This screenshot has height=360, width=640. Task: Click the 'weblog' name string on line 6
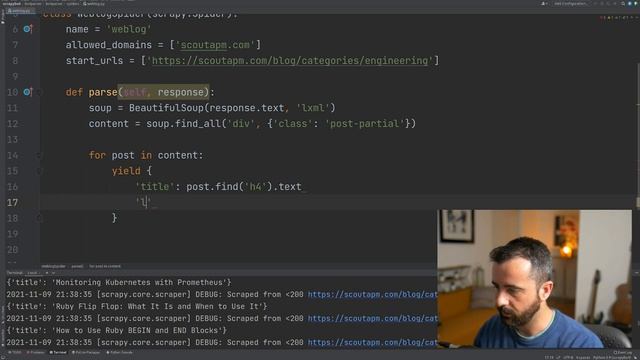(129, 29)
